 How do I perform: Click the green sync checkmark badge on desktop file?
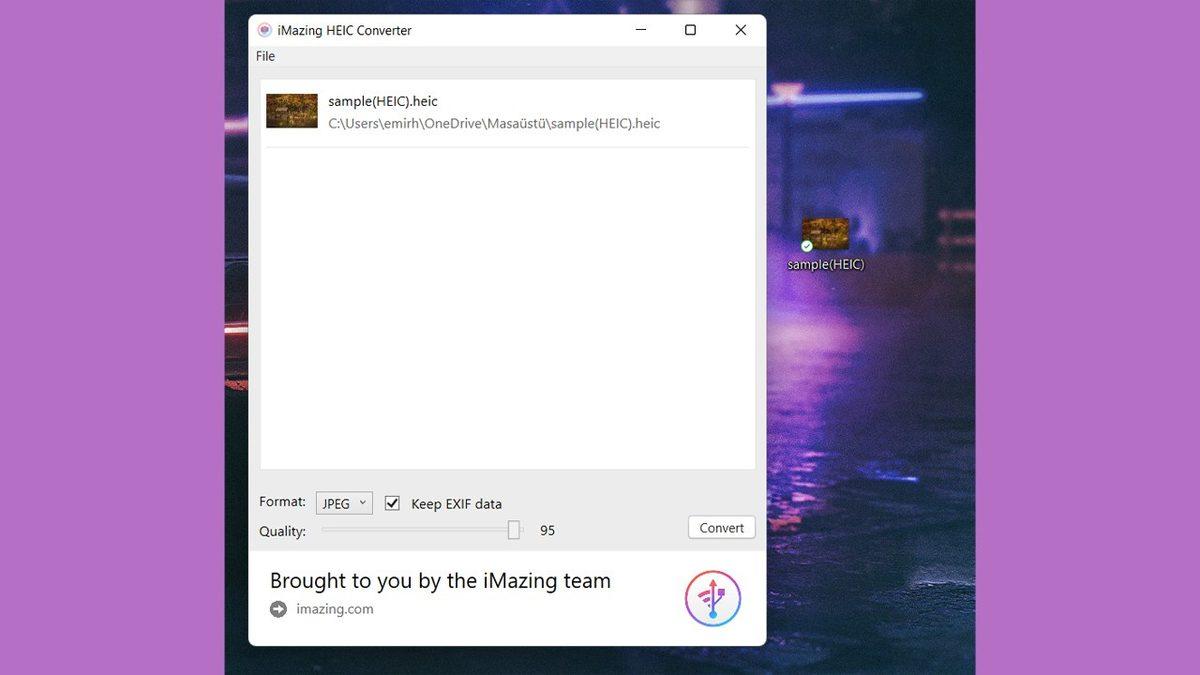807,246
